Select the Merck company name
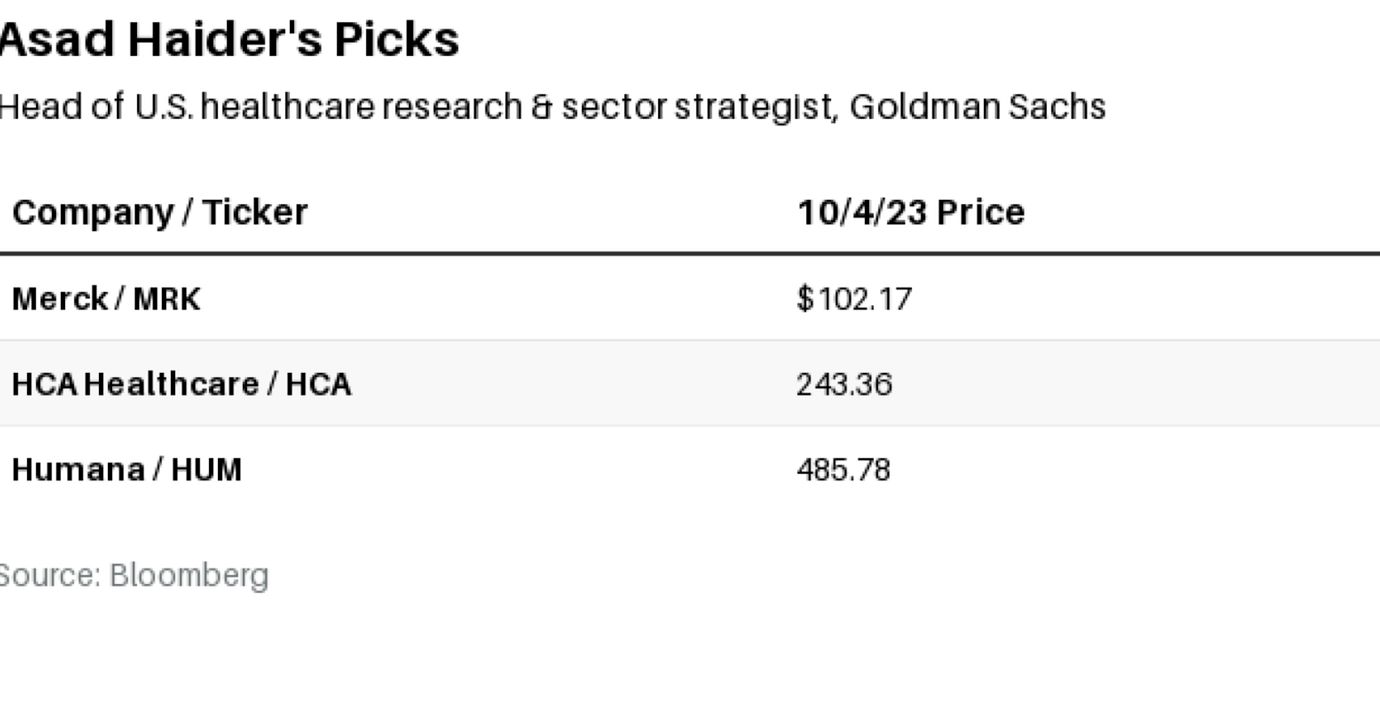 (x=59, y=298)
